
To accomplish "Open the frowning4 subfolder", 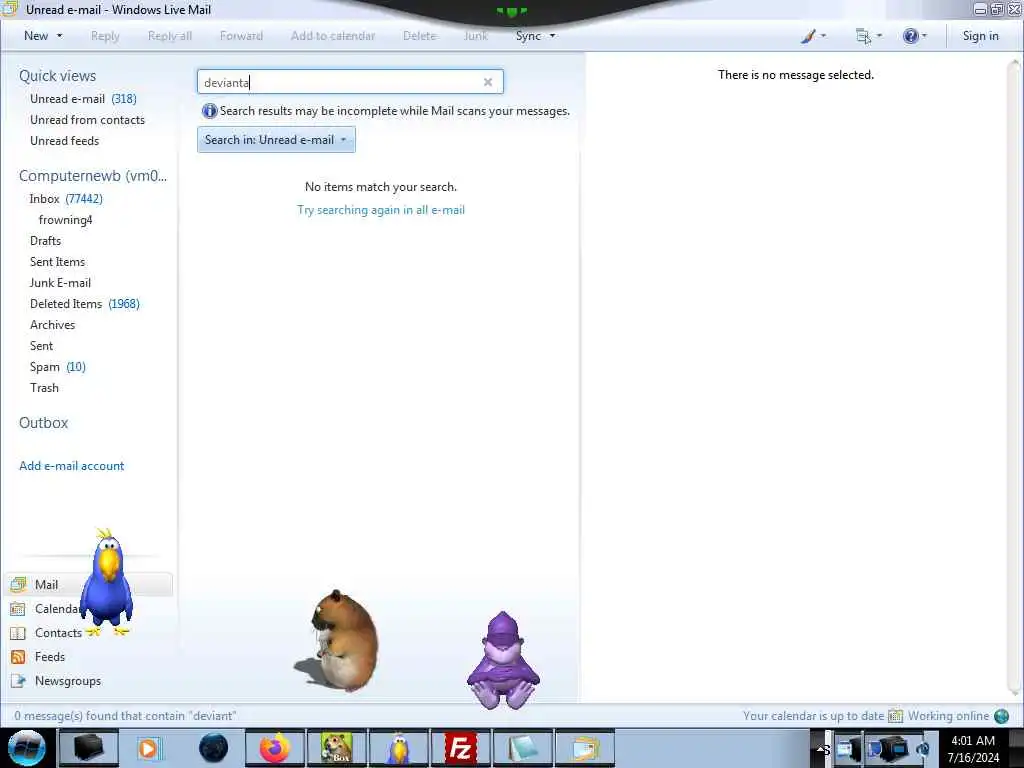I will tap(65, 219).
